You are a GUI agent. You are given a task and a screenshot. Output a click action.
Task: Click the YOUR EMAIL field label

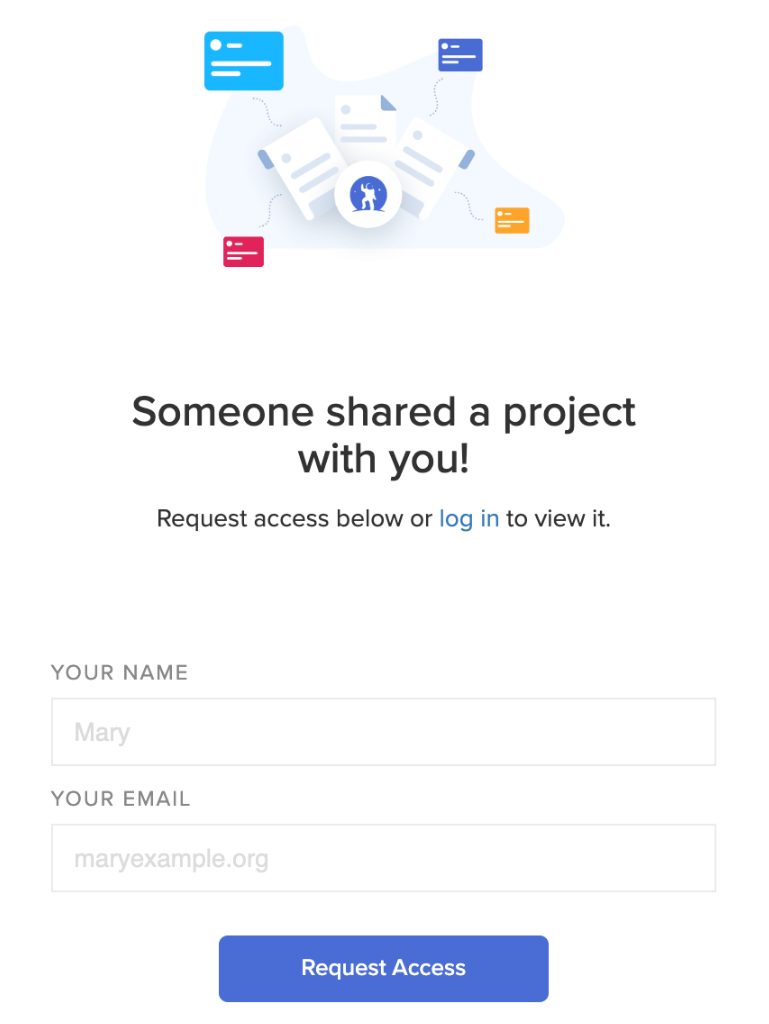click(x=120, y=799)
